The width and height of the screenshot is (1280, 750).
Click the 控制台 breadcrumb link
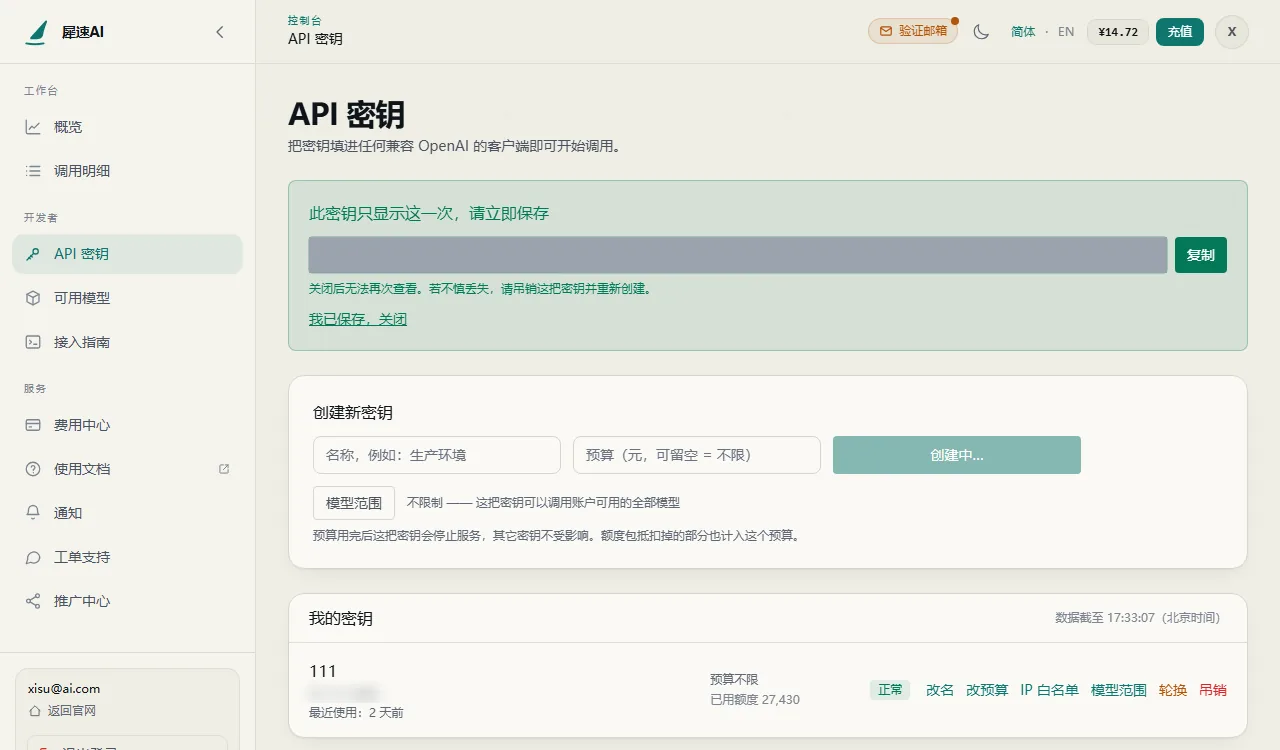[304, 20]
